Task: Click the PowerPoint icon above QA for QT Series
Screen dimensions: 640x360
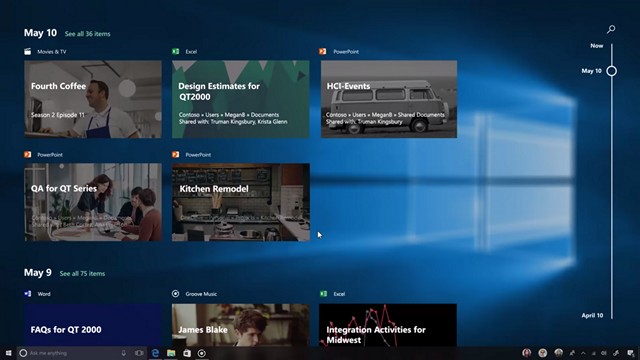Action: [x=27, y=154]
